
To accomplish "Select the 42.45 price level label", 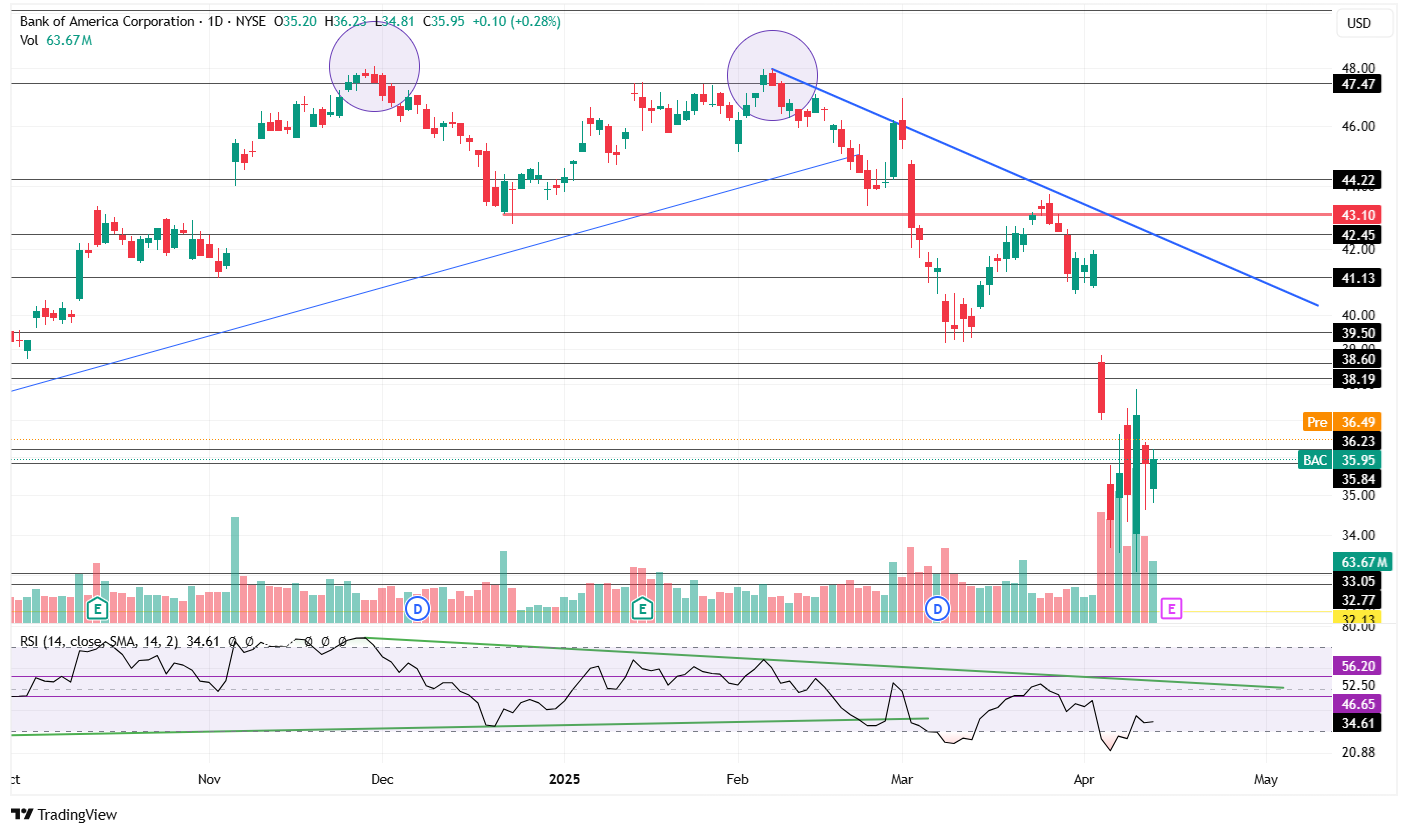I will [1357, 235].
